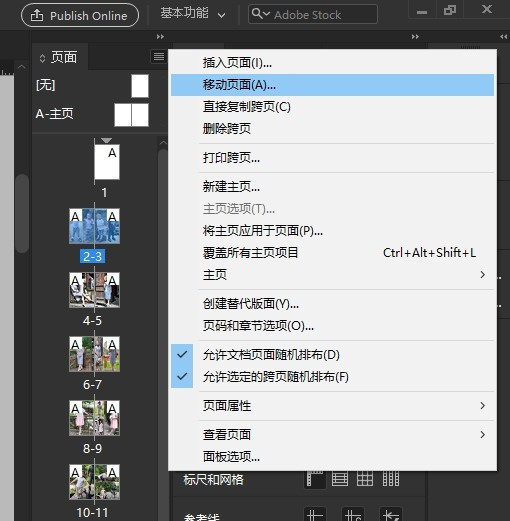Screen dimensions: 510x521
Task: Search in the Adobe Stock field
Action: point(313,14)
